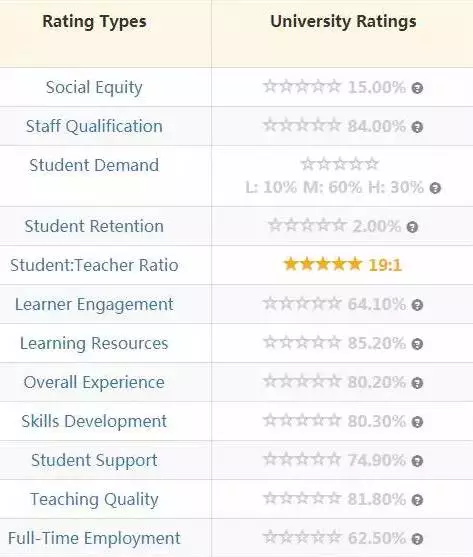Click the grey stars in Student Demand row

(x=340, y=164)
